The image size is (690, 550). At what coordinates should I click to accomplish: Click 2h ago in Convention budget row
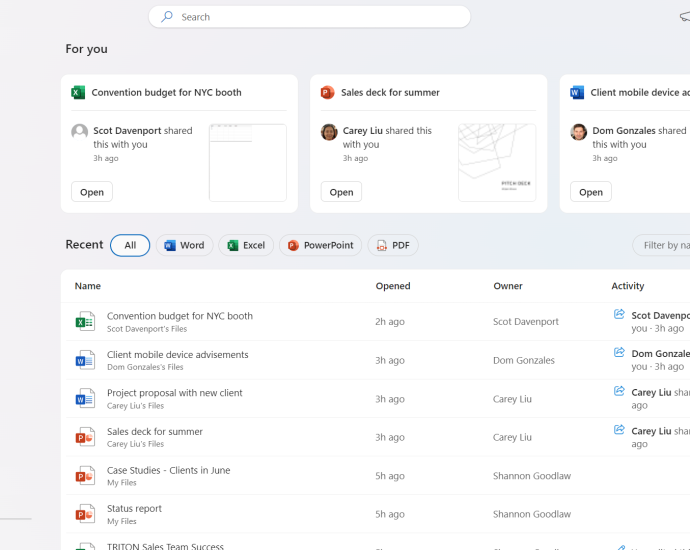(390, 322)
